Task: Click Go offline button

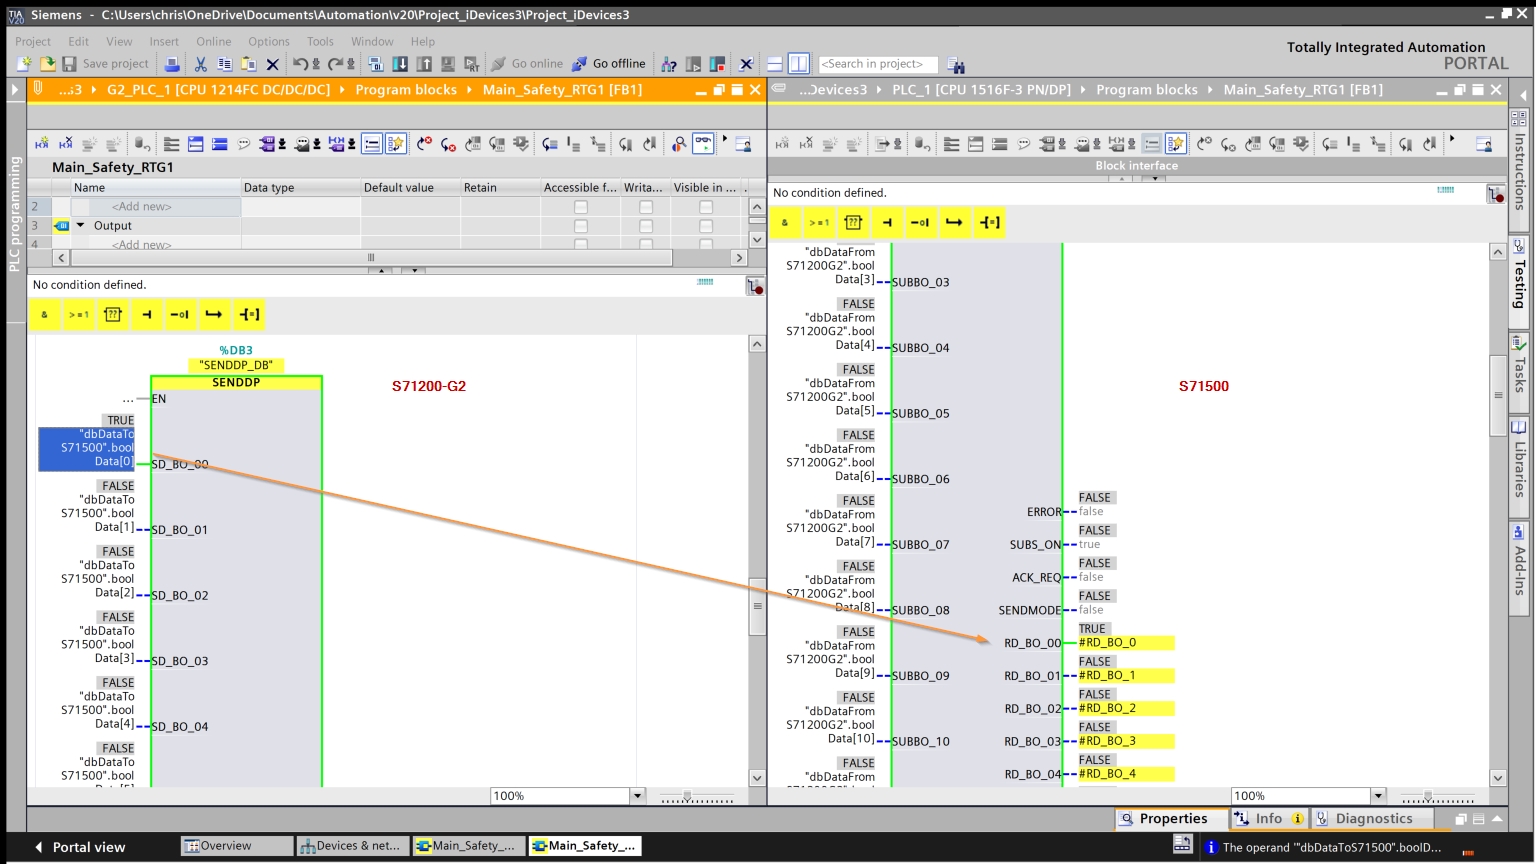Action: click(x=610, y=64)
